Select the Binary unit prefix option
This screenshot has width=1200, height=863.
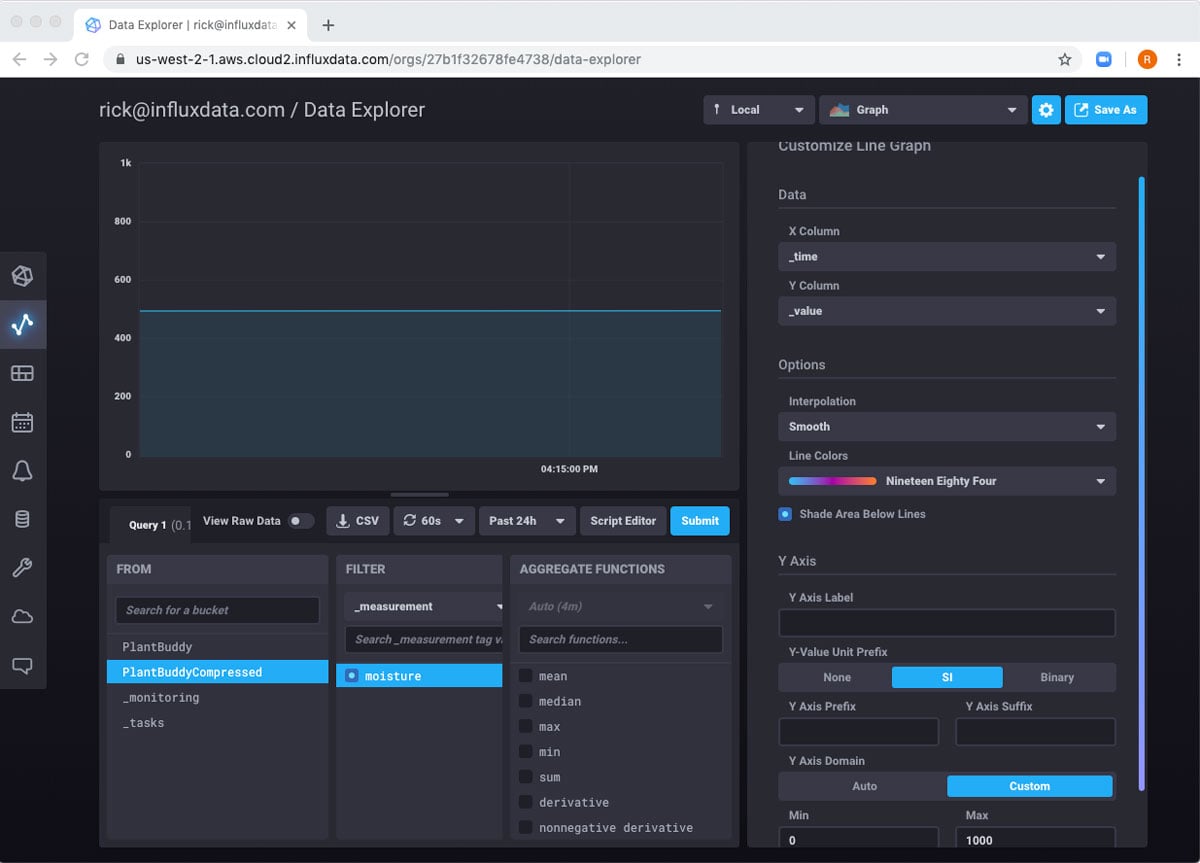[1057, 677]
